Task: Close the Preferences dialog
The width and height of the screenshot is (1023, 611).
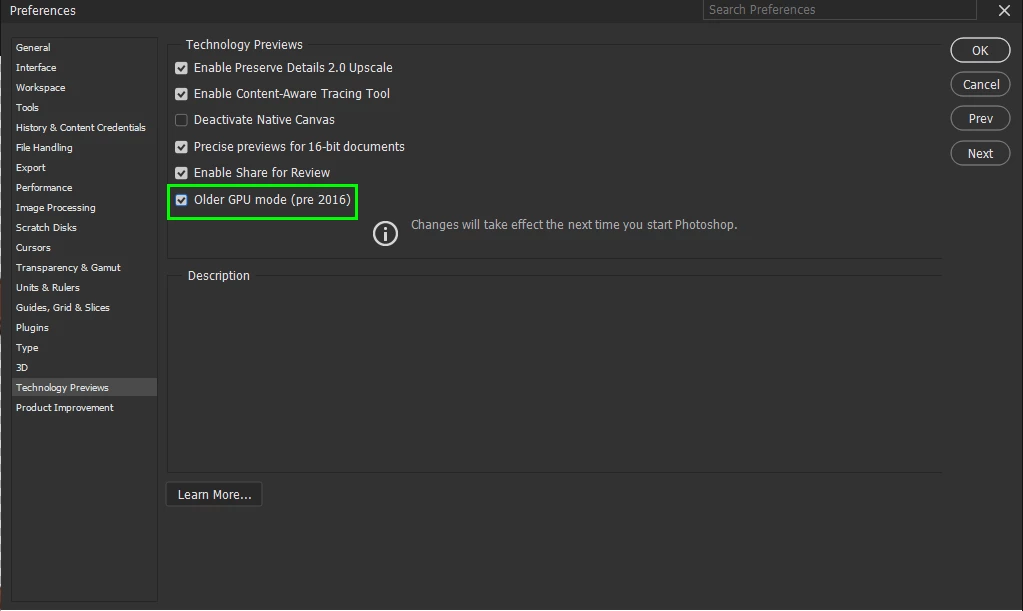Action: pos(1004,10)
